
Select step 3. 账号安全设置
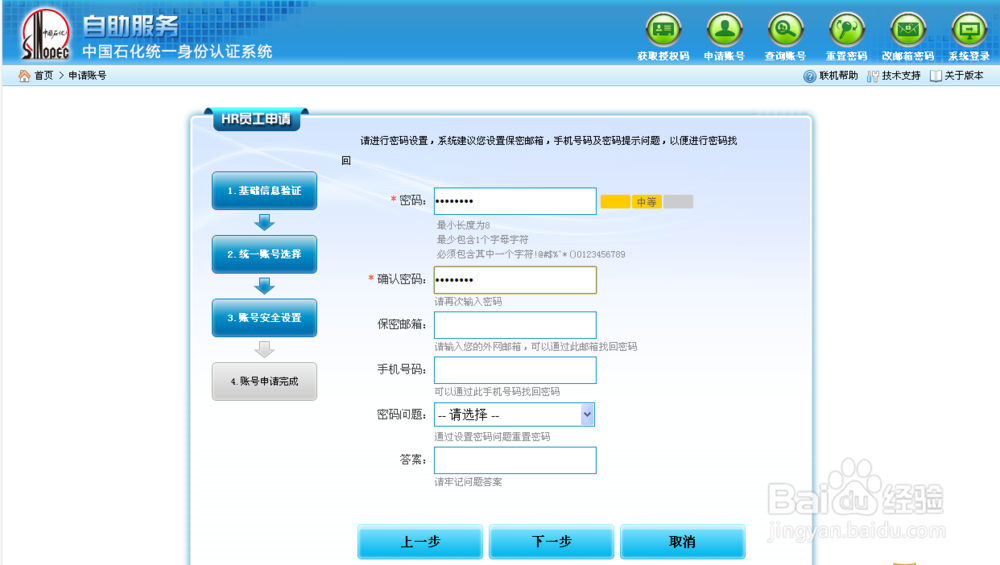pos(264,318)
